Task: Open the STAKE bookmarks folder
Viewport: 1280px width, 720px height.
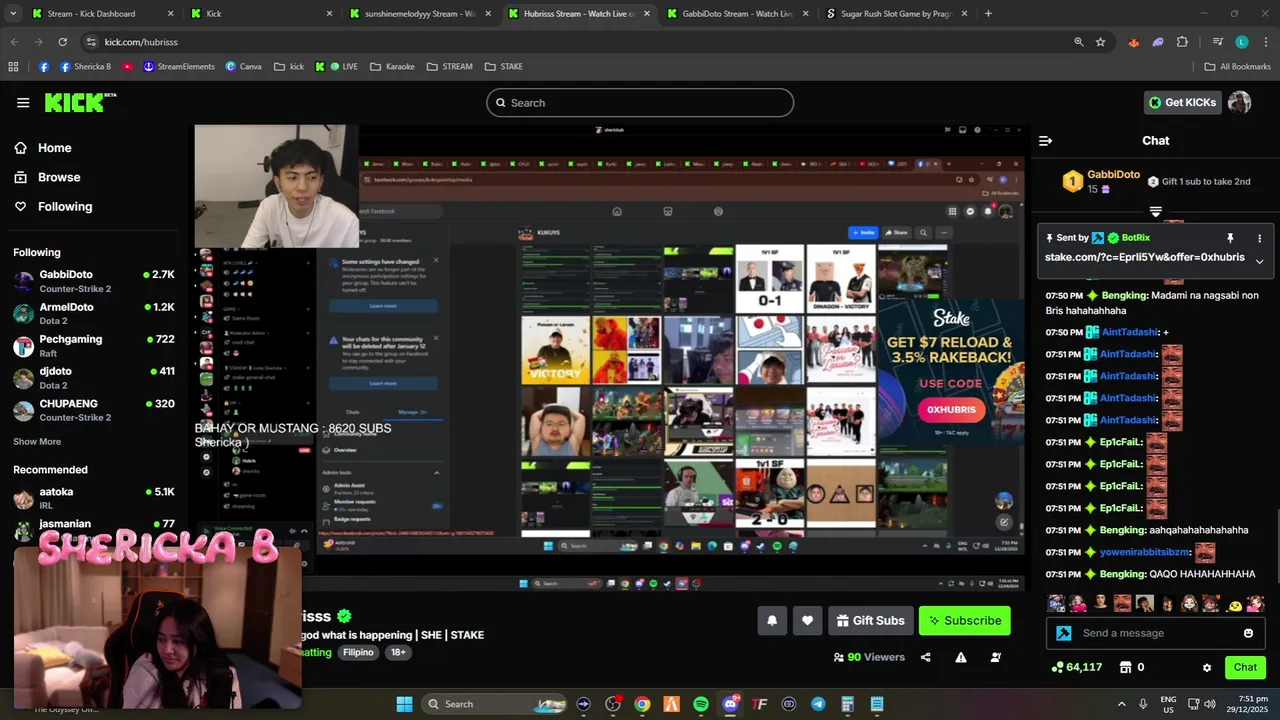Action: [504, 67]
